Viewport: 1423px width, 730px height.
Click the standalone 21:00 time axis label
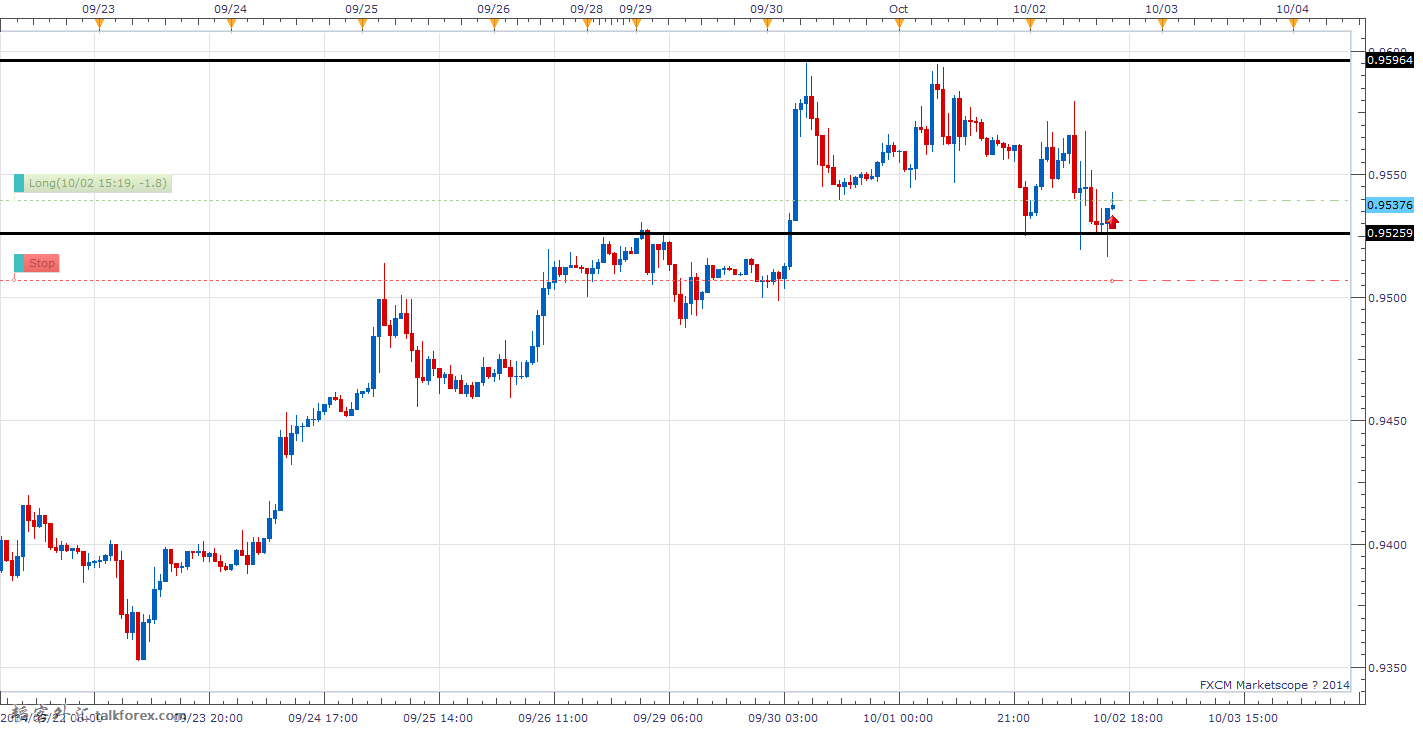1013,717
